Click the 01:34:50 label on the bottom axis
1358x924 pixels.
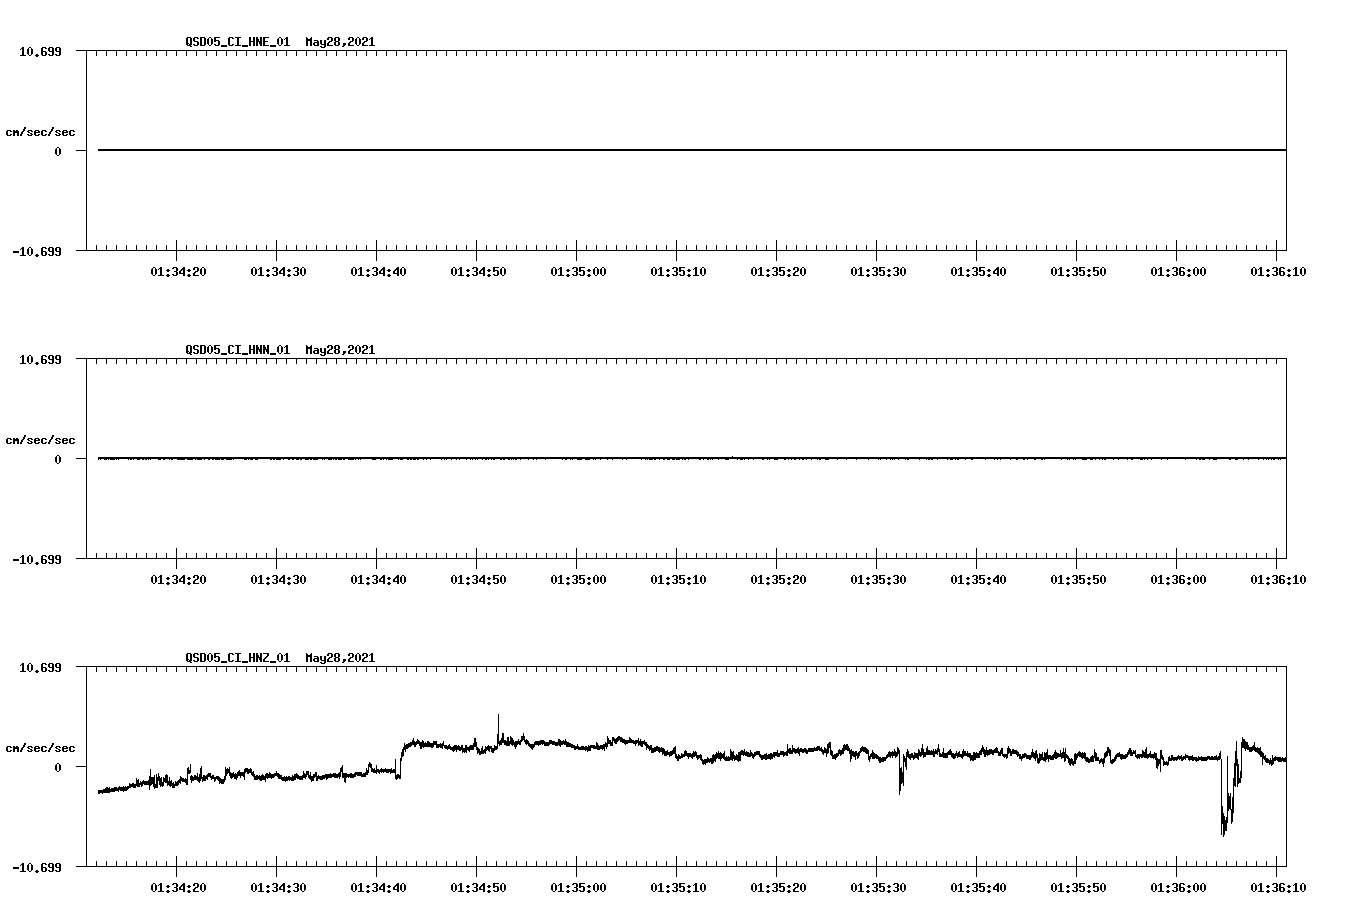(x=477, y=886)
